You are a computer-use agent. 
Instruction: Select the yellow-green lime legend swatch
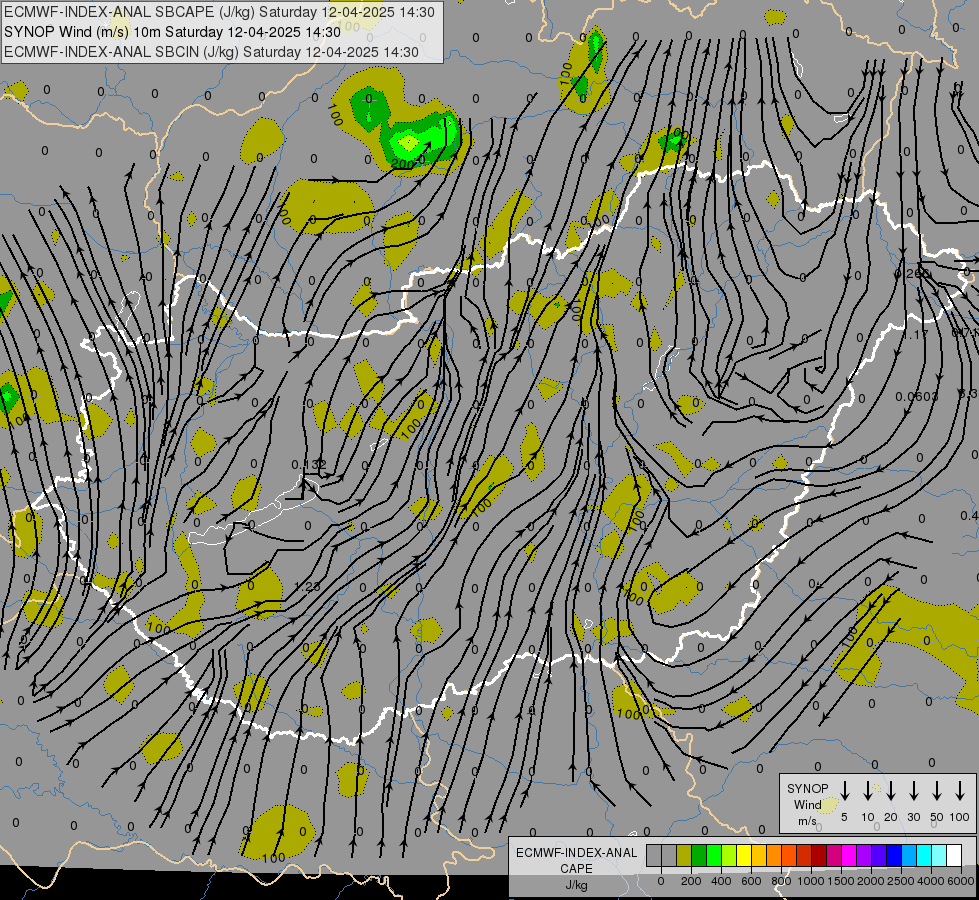coord(729,855)
